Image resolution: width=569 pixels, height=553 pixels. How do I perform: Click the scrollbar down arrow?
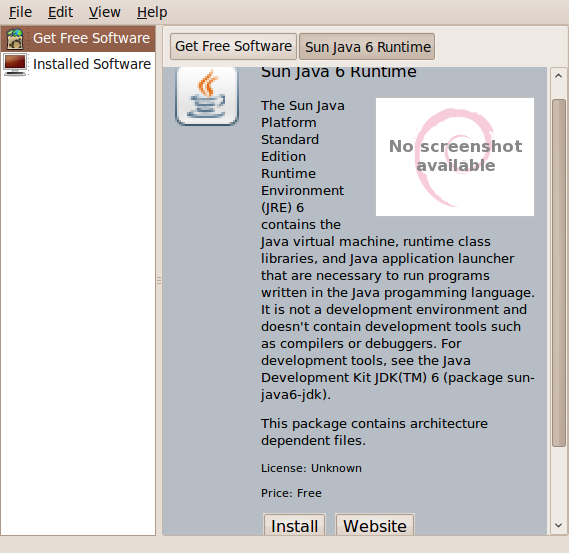pos(558,525)
